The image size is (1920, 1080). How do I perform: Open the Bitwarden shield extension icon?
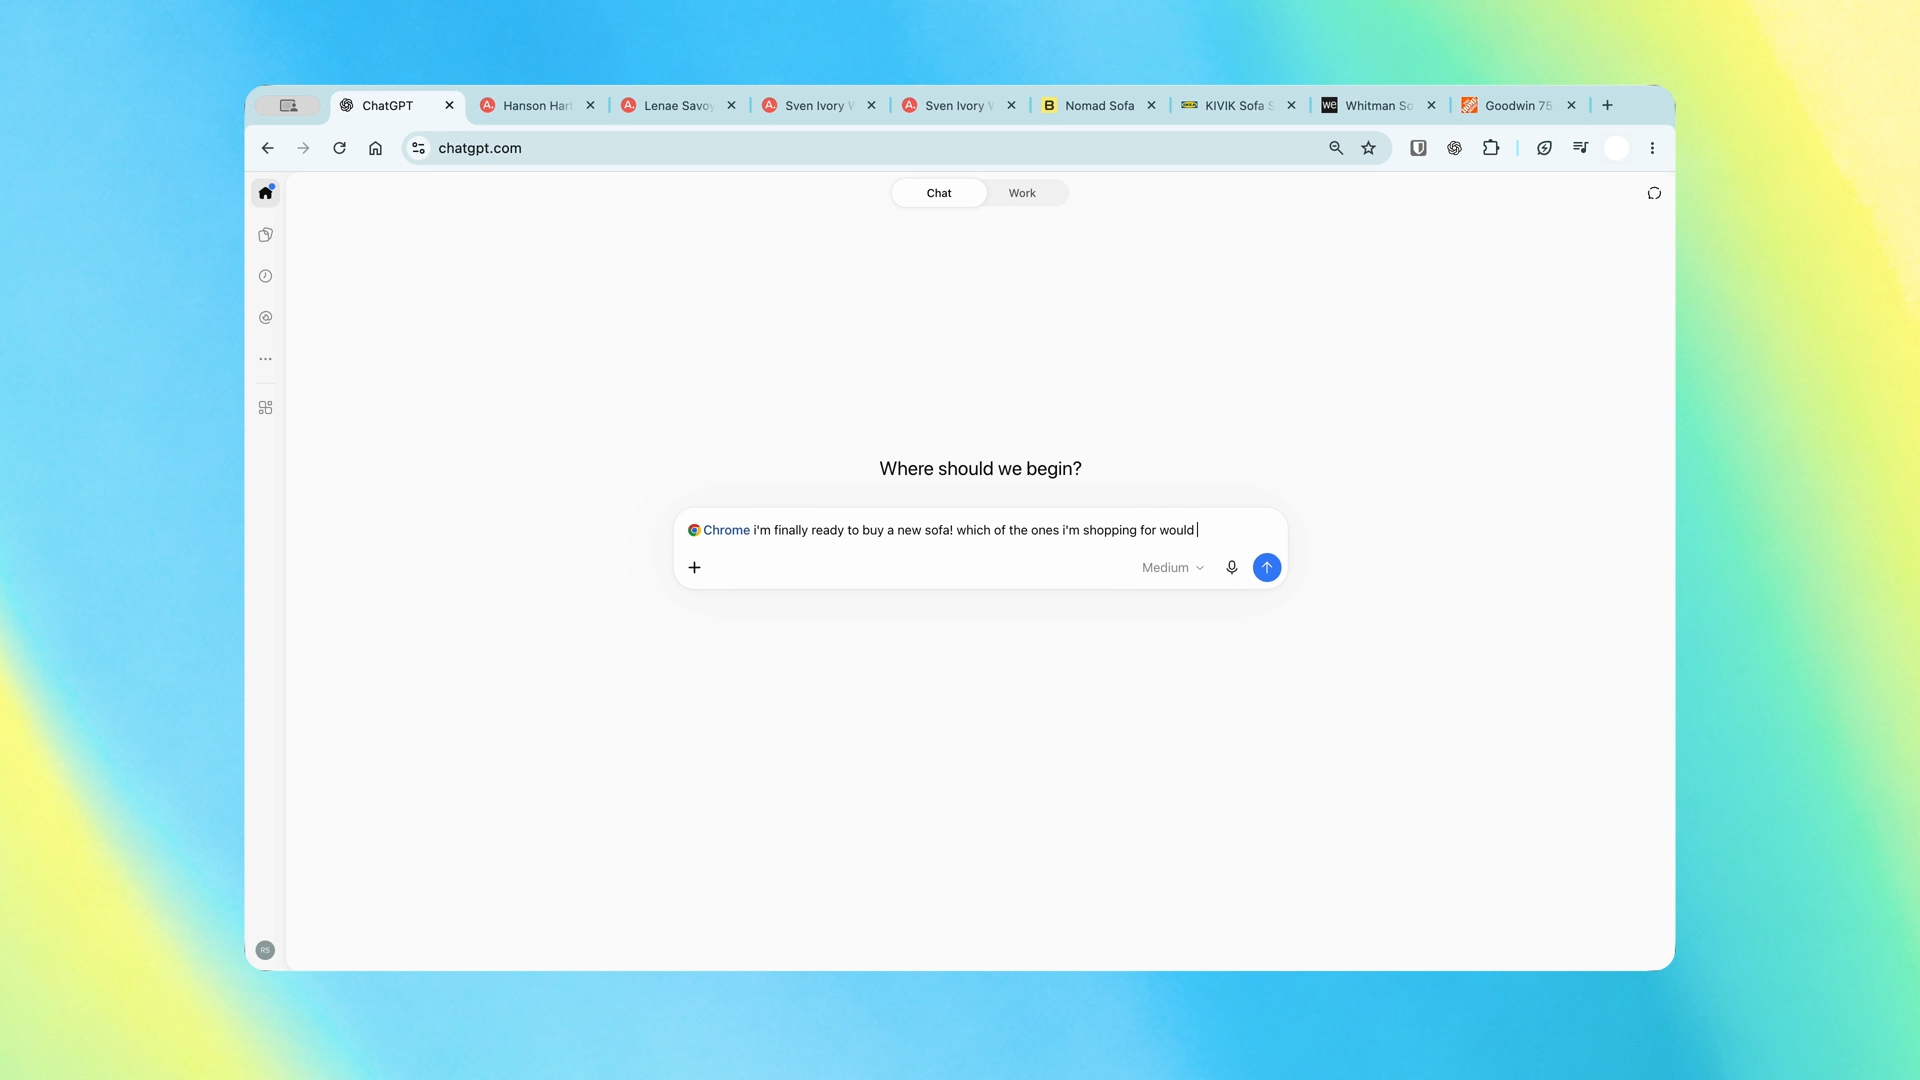pos(1418,148)
